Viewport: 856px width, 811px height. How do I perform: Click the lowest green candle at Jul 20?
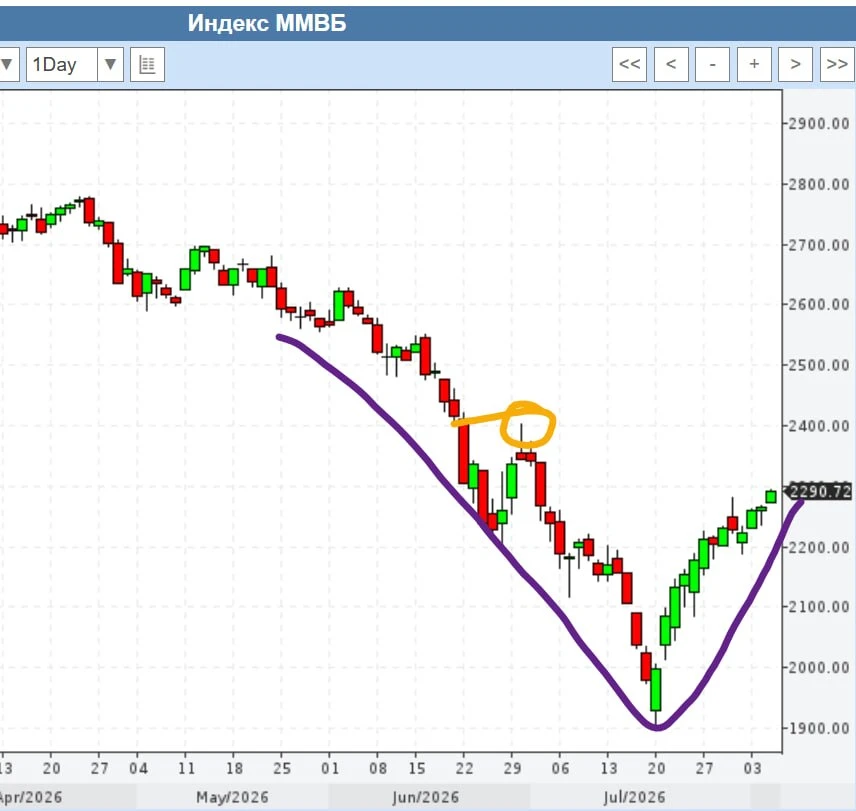click(656, 690)
